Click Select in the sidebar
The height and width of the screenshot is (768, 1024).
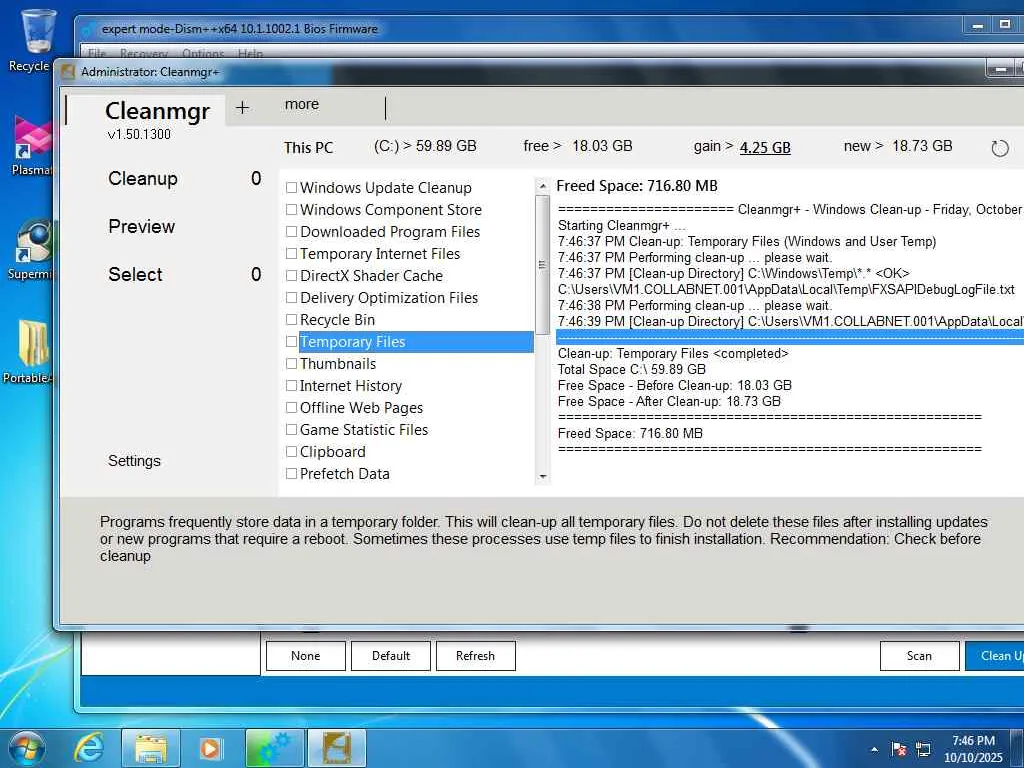[x=135, y=274]
